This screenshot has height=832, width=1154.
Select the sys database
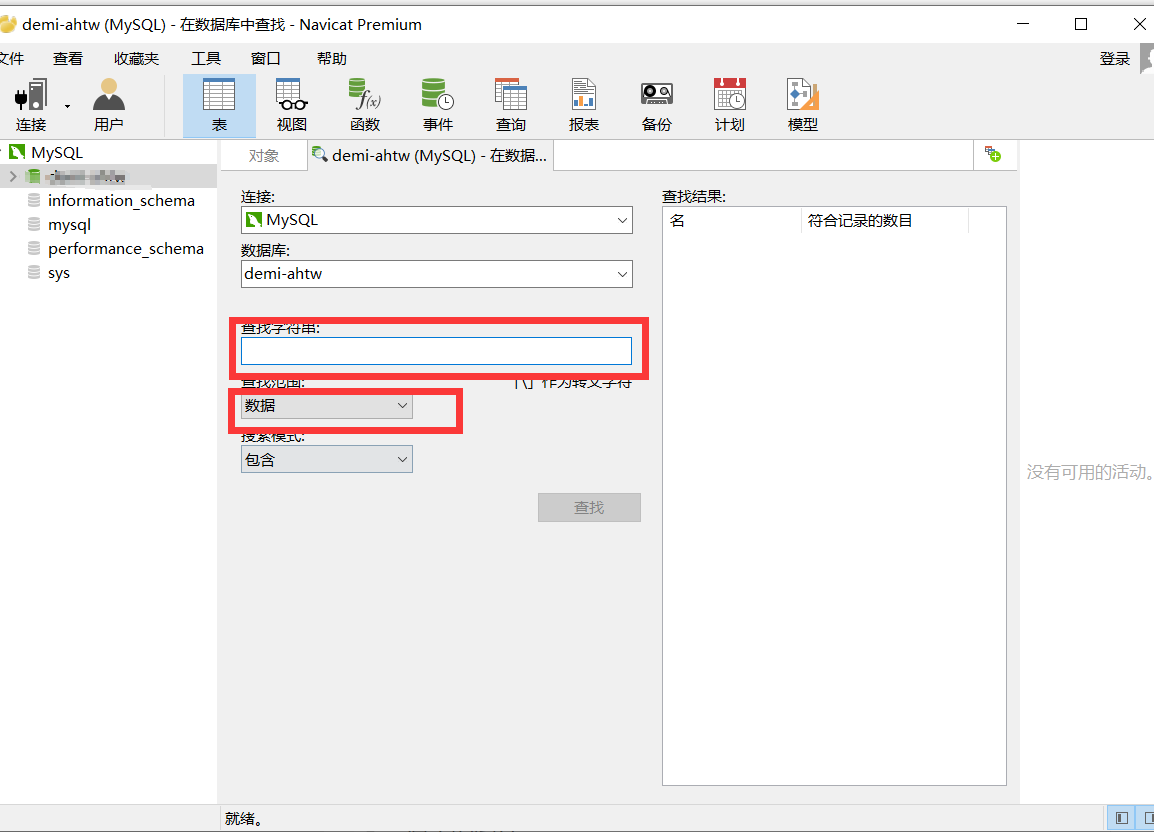click(x=59, y=273)
